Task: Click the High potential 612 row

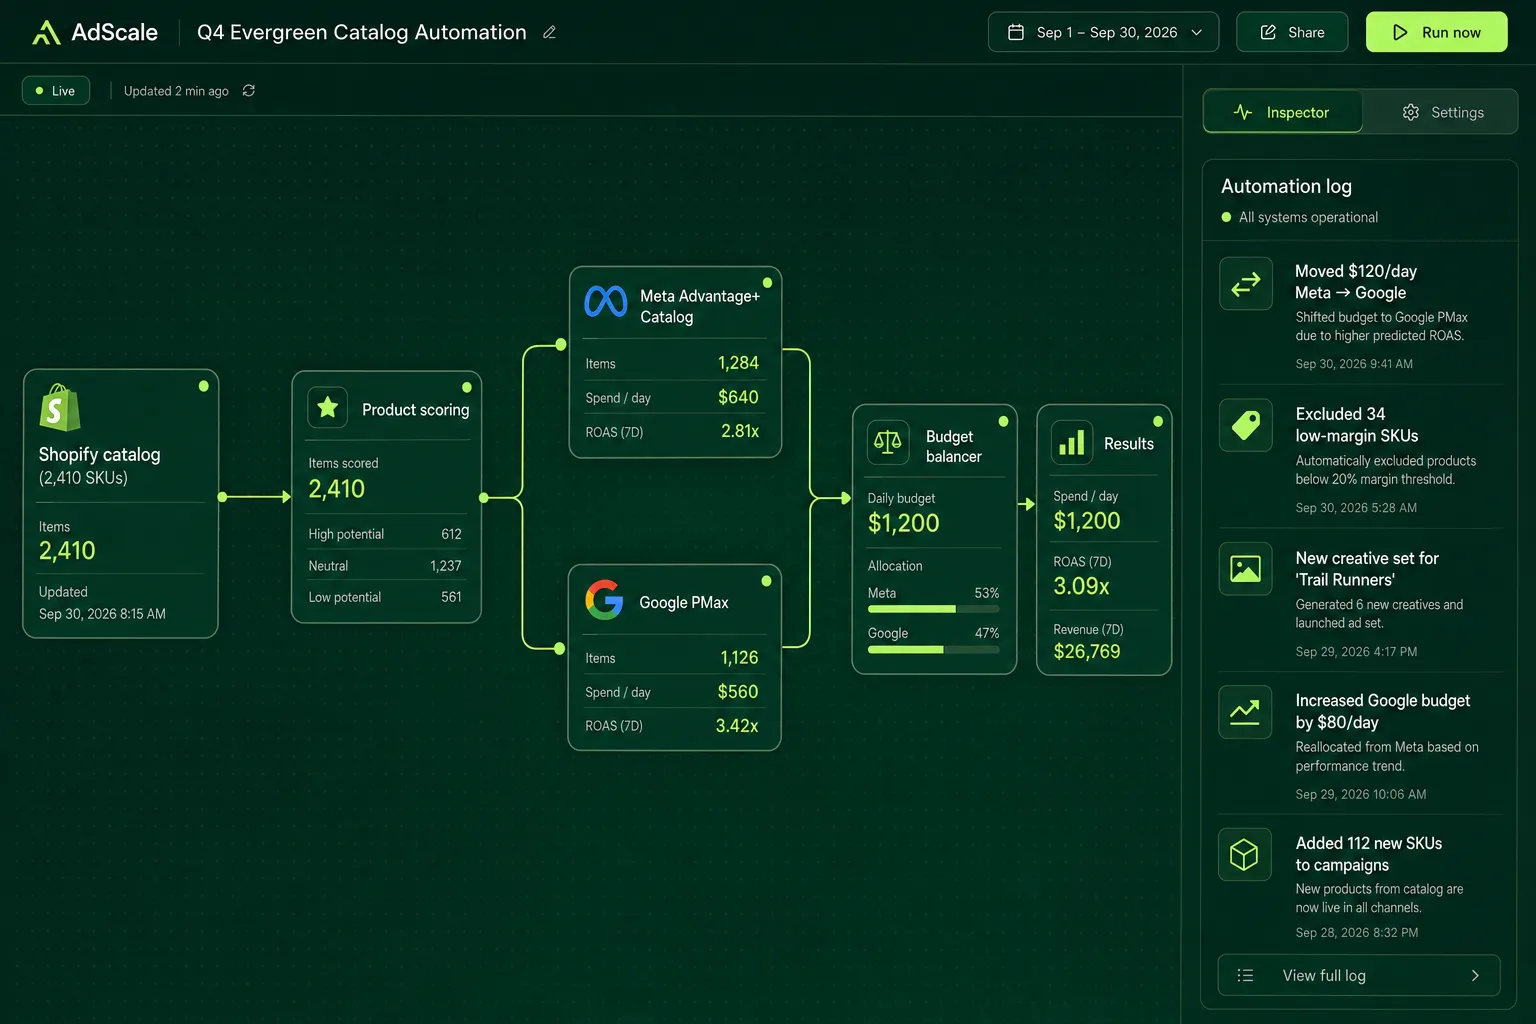Action: (x=385, y=534)
